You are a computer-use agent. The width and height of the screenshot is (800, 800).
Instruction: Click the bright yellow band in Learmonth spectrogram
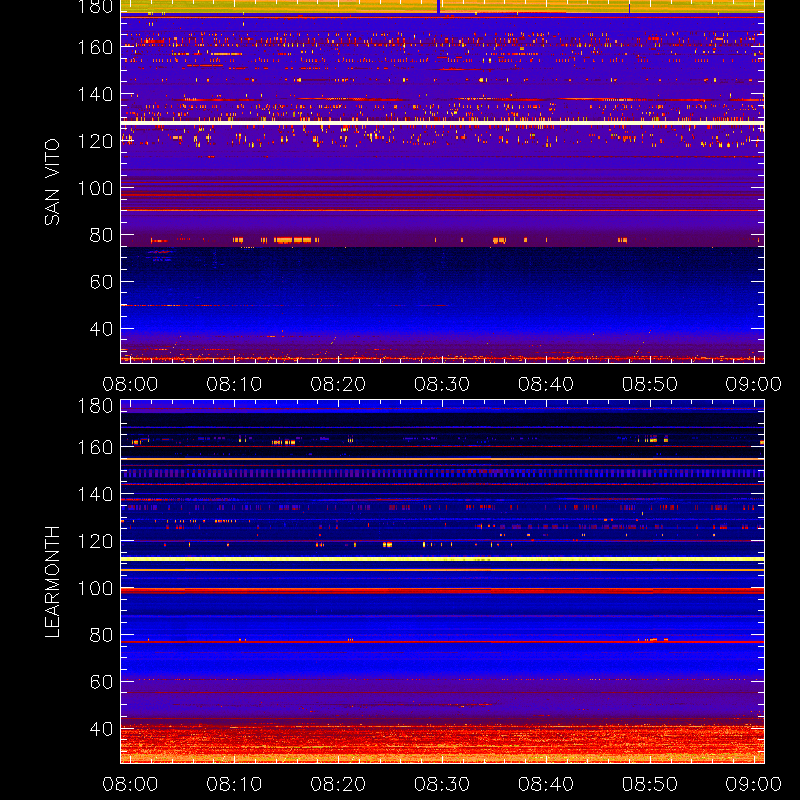442,559
